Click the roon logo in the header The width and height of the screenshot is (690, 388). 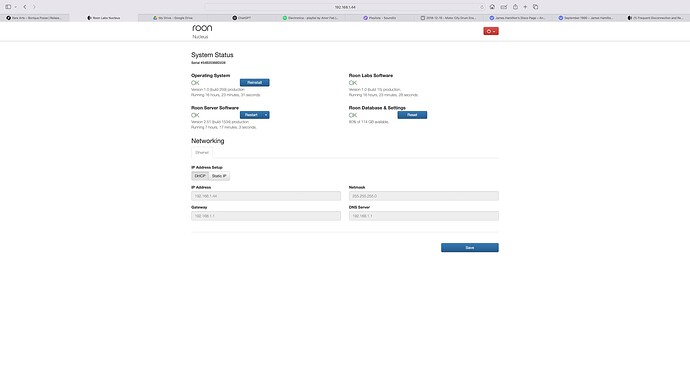(x=202, y=28)
